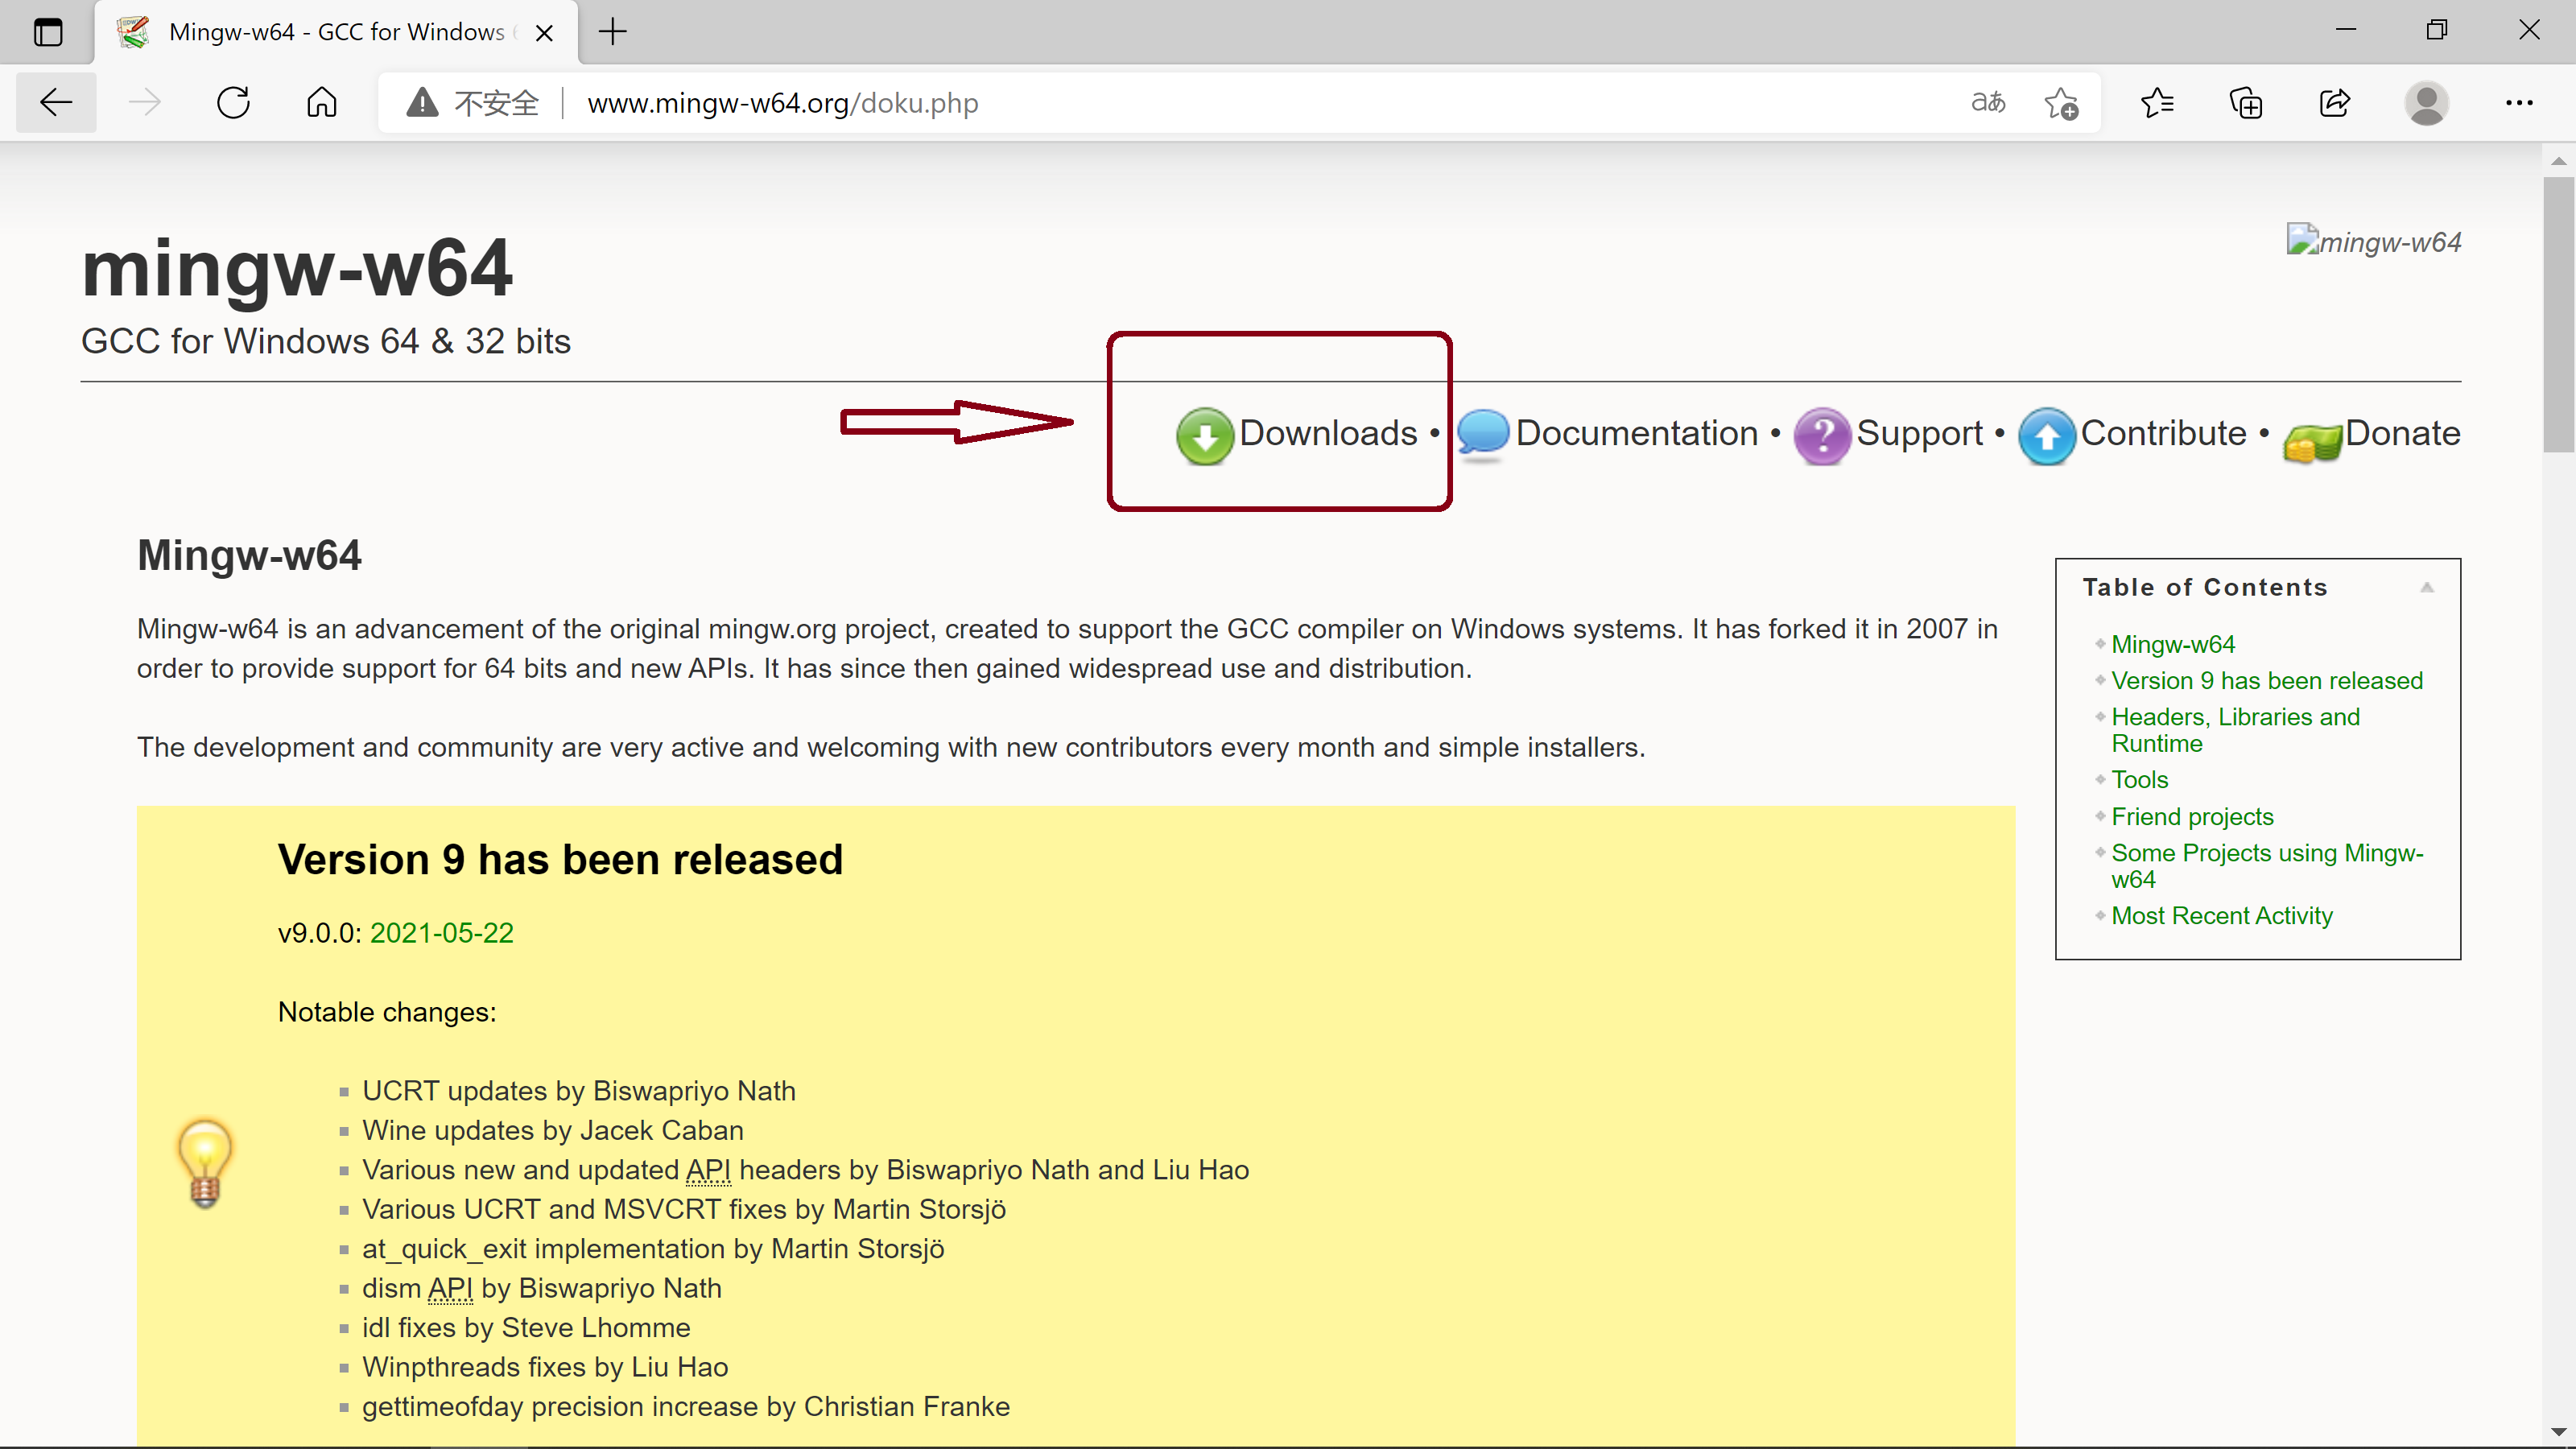Screen dimensions: 2576x1449
Task: Click the blue Contribute arrow icon
Action: point(2046,436)
